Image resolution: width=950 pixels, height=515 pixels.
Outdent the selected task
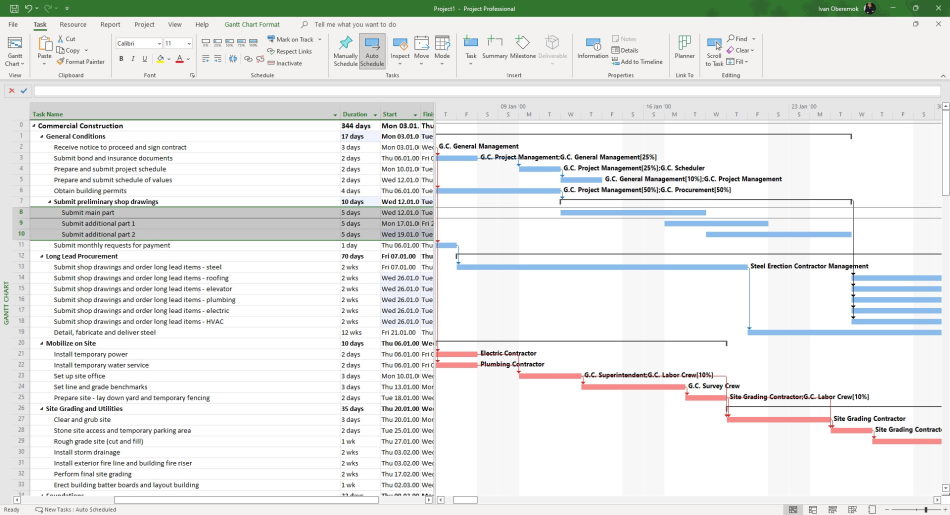[206, 59]
